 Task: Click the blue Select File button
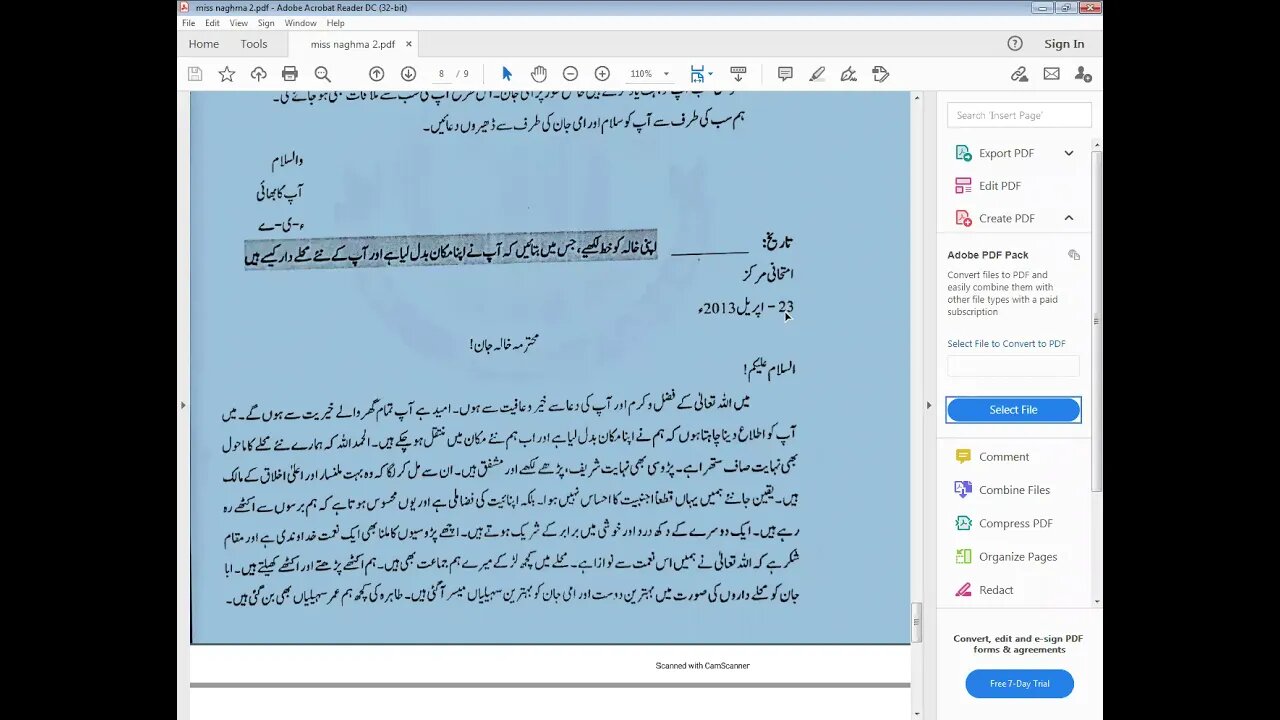click(x=1013, y=410)
